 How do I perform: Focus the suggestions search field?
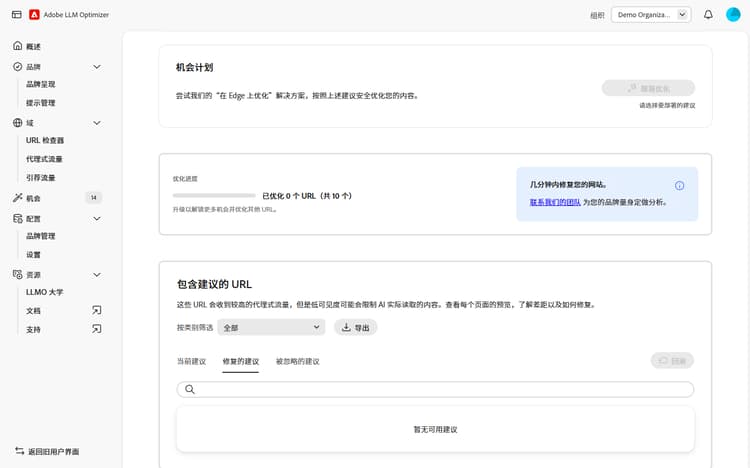(x=435, y=389)
